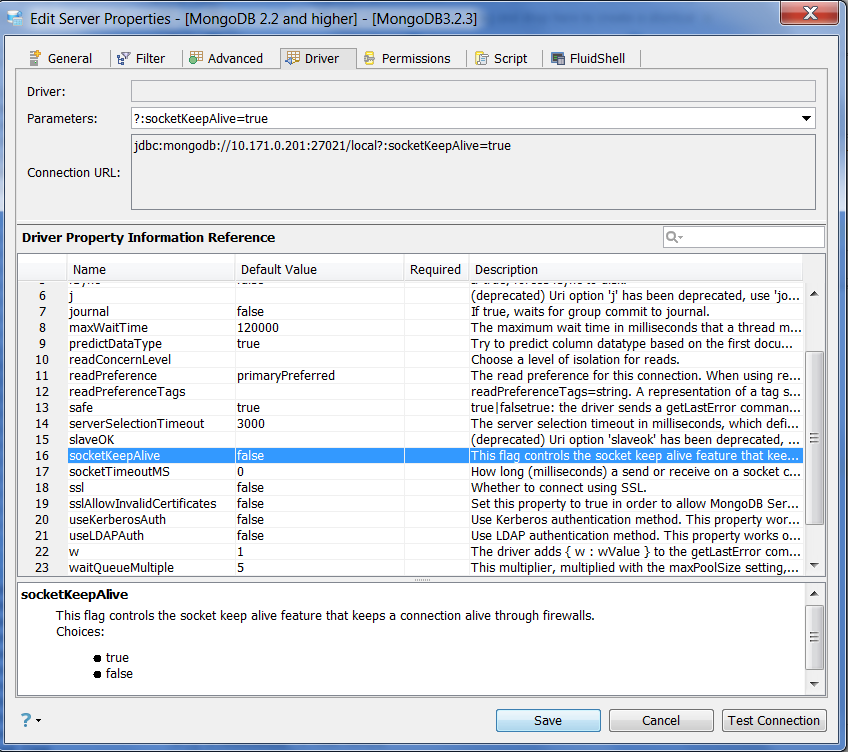Click the 'true' choice in description
This screenshot has height=752, width=848.
(x=117, y=657)
